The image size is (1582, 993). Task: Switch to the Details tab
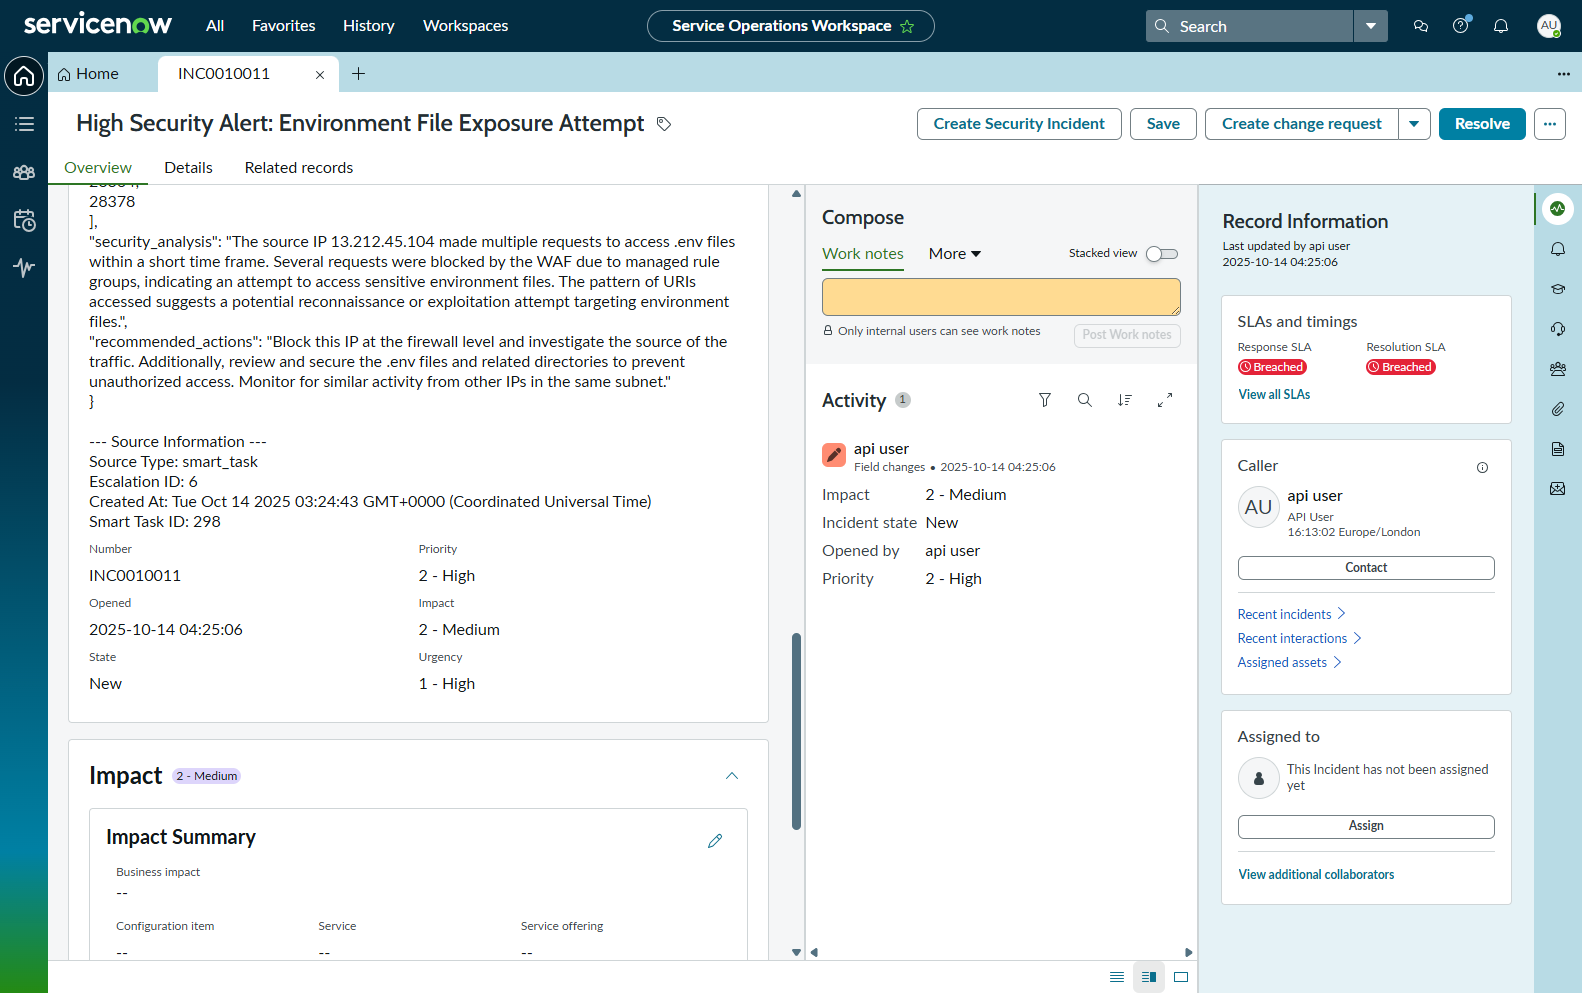(189, 168)
